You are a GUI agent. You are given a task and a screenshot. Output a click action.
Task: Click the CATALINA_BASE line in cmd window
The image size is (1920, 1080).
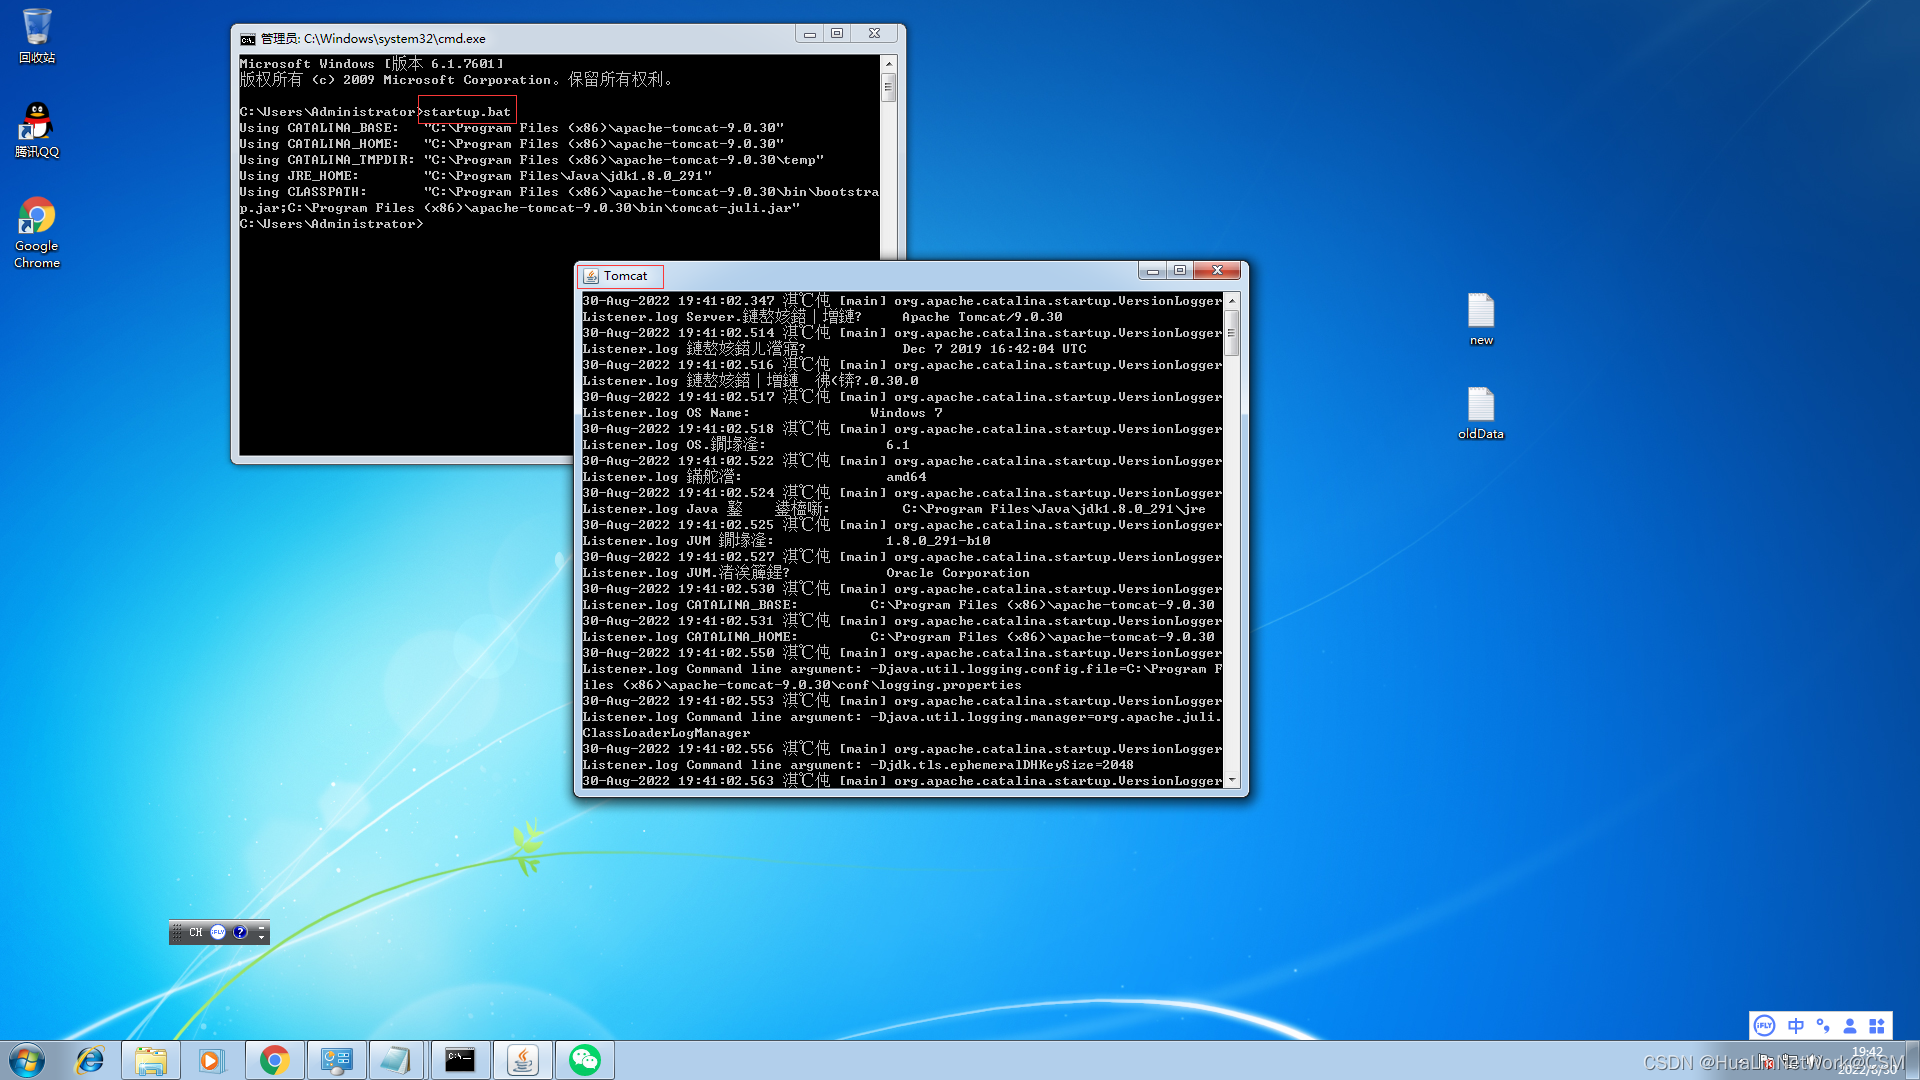512,128
